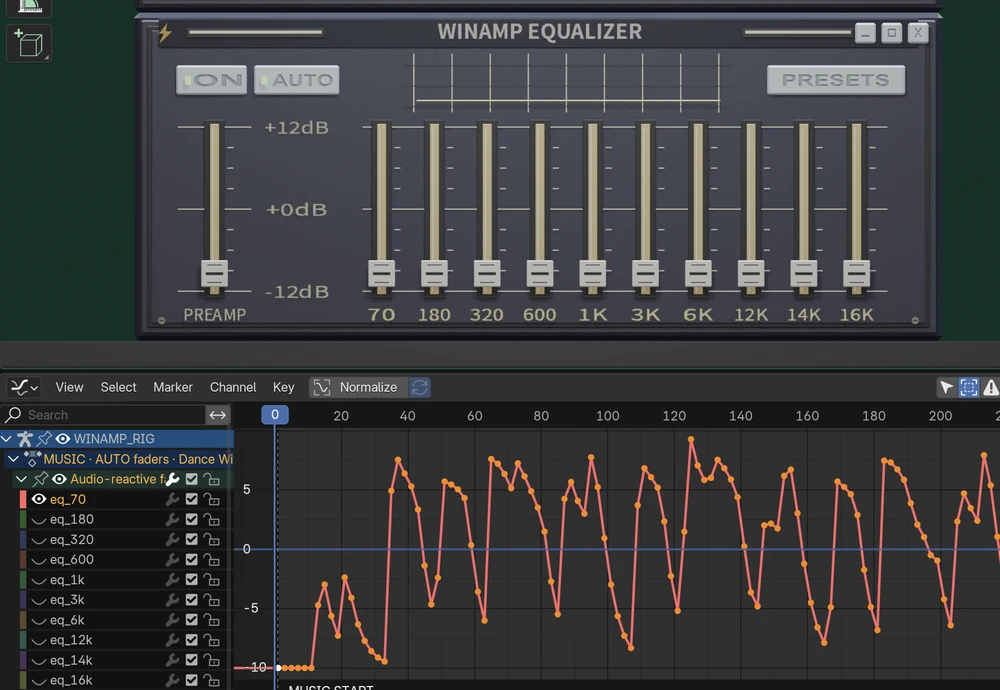
Task: Open the View menu
Action: [69, 387]
